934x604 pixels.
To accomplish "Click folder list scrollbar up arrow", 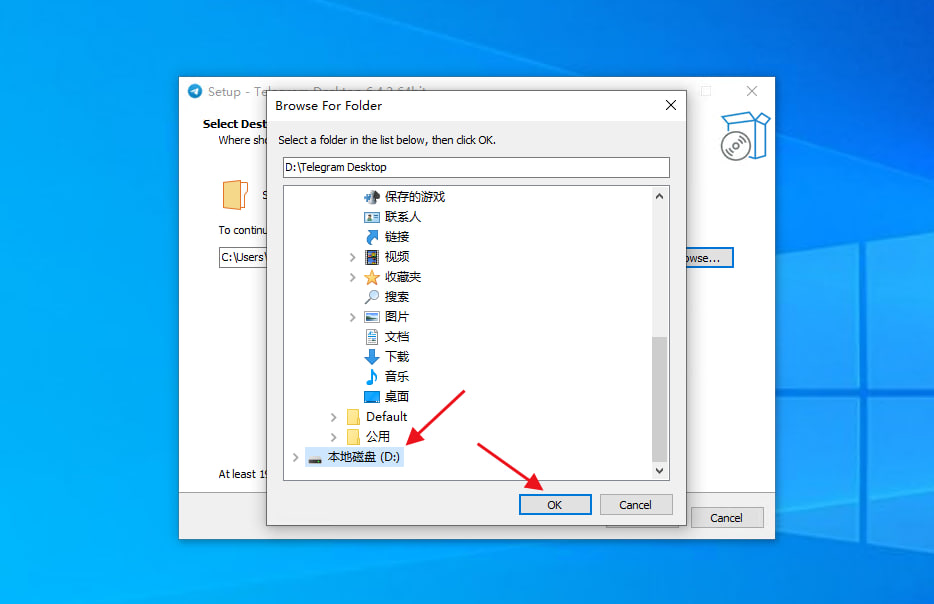I will coord(659,197).
